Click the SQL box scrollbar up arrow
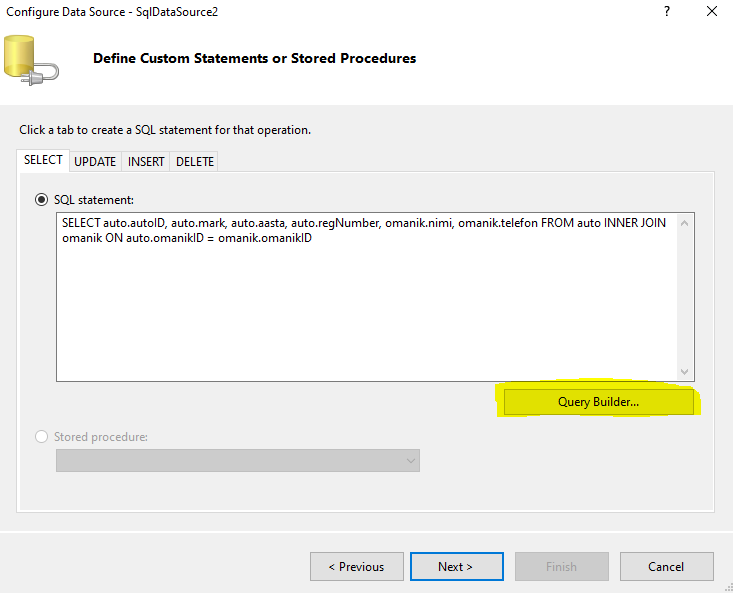 [685, 222]
